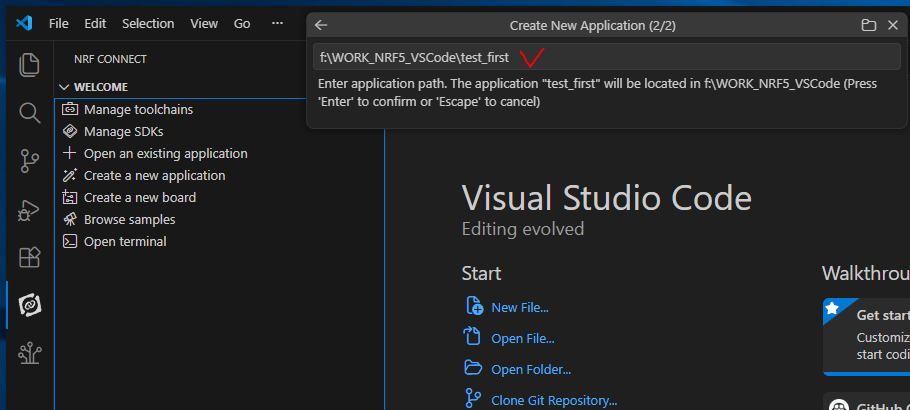Click the New File icon

474,305
